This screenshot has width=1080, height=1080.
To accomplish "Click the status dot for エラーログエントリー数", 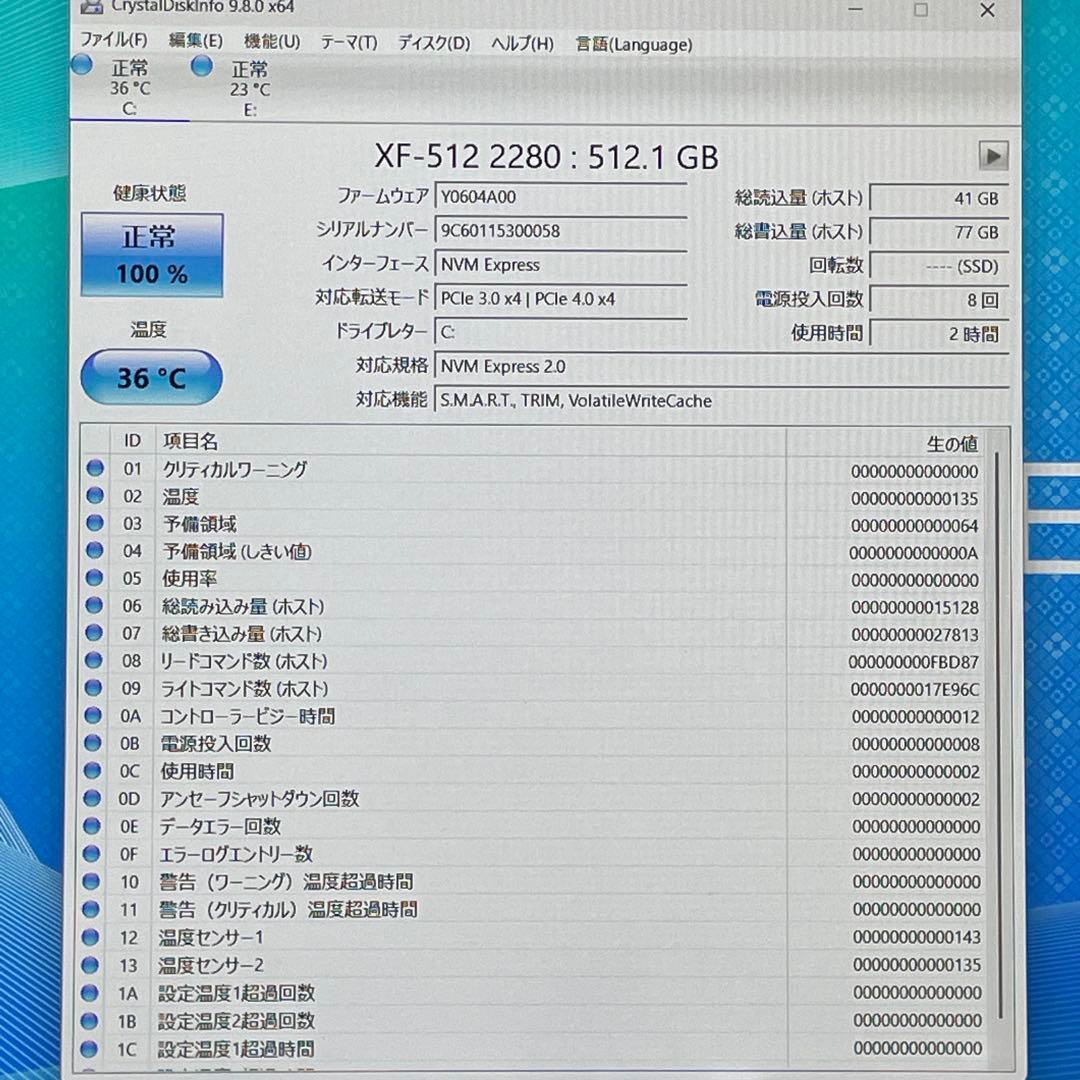I will point(92,853).
